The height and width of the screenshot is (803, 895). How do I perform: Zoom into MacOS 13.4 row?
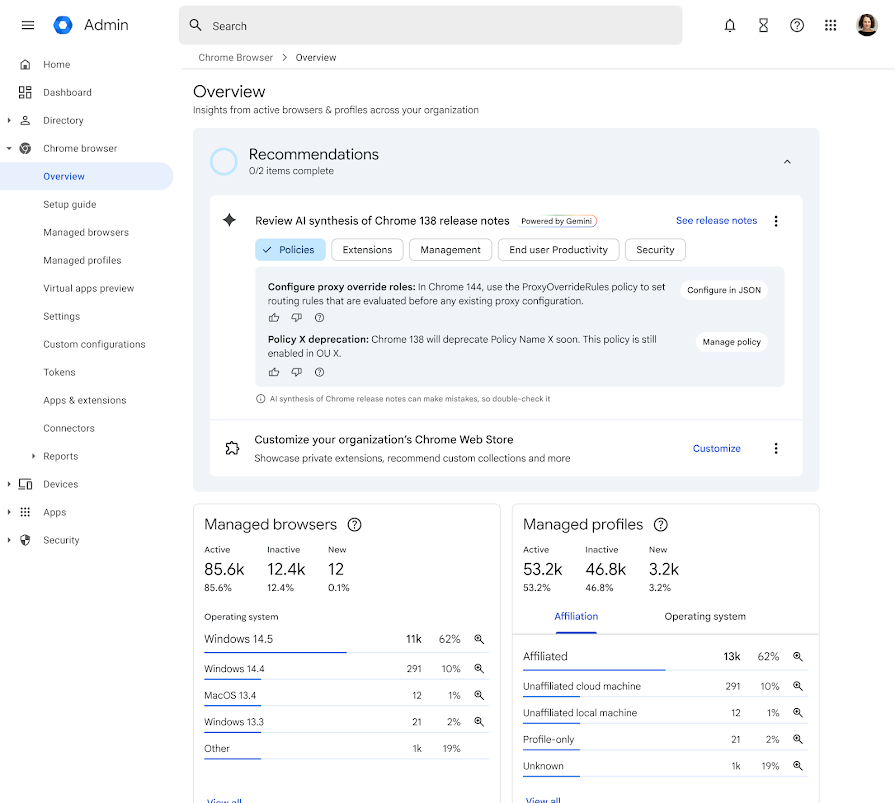click(x=479, y=695)
